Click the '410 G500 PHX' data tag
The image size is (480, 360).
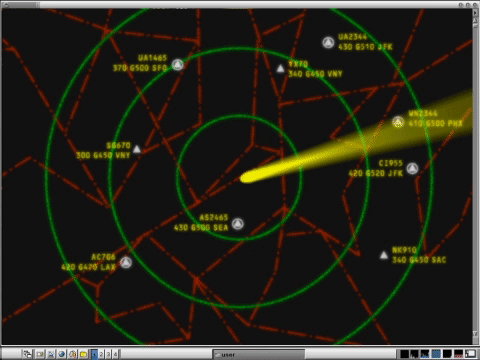tap(436, 123)
